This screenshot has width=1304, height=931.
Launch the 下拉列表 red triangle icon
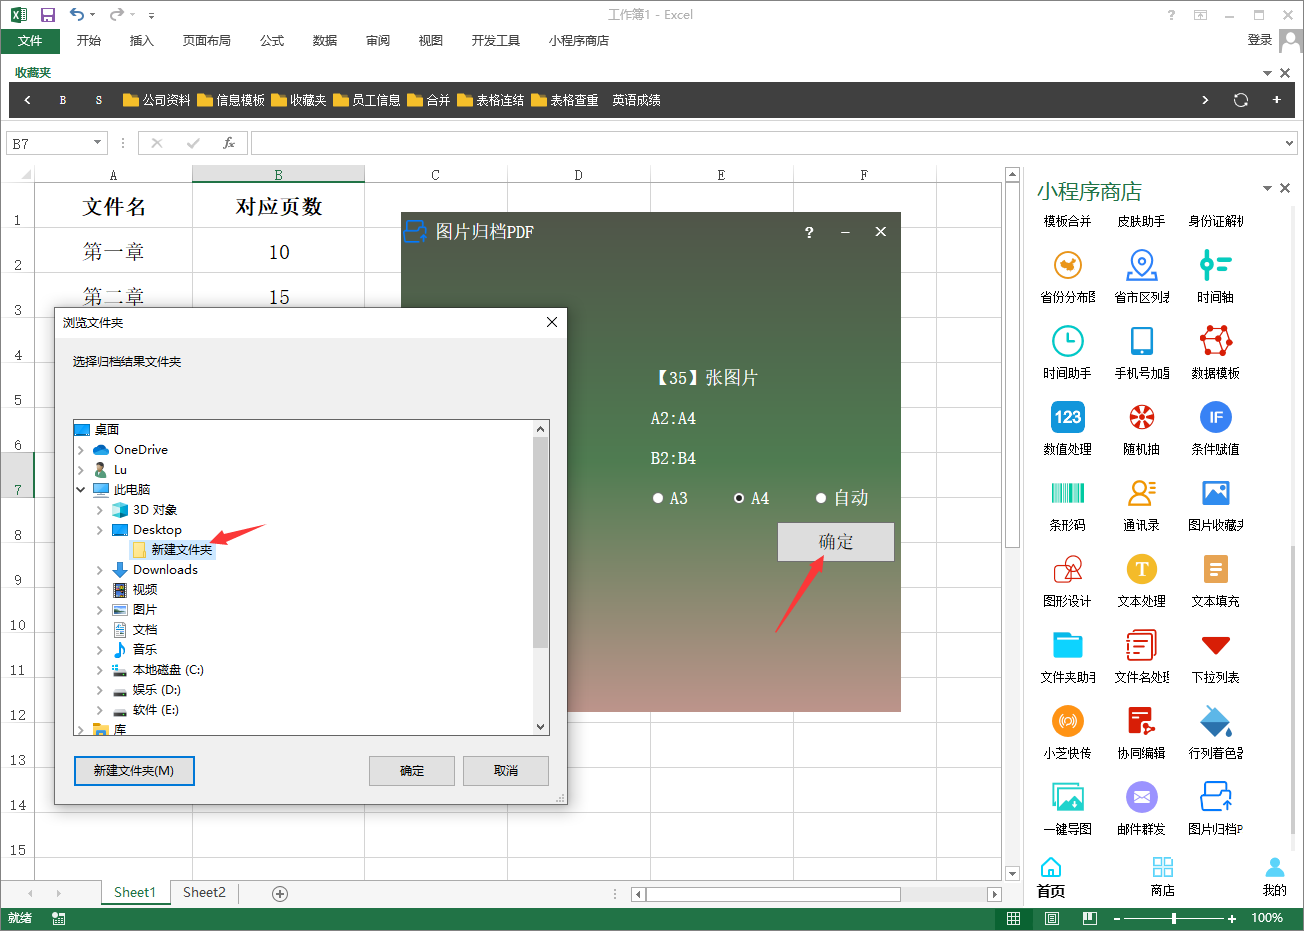(1216, 645)
